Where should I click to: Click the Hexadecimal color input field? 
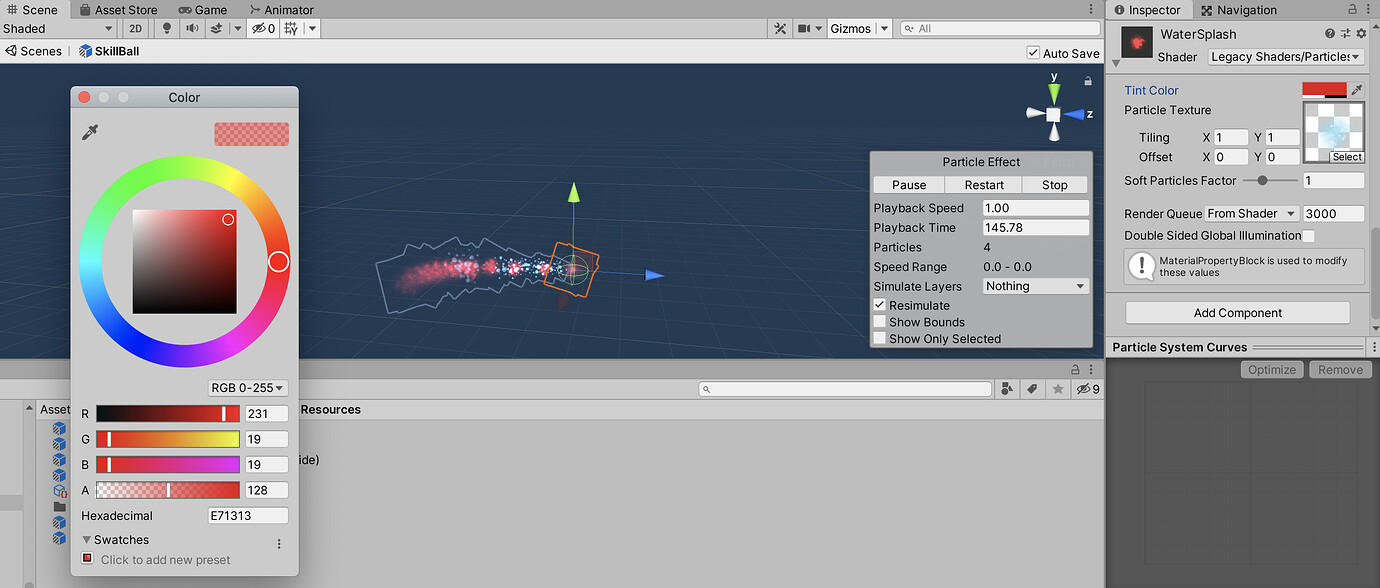[x=248, y=515]
